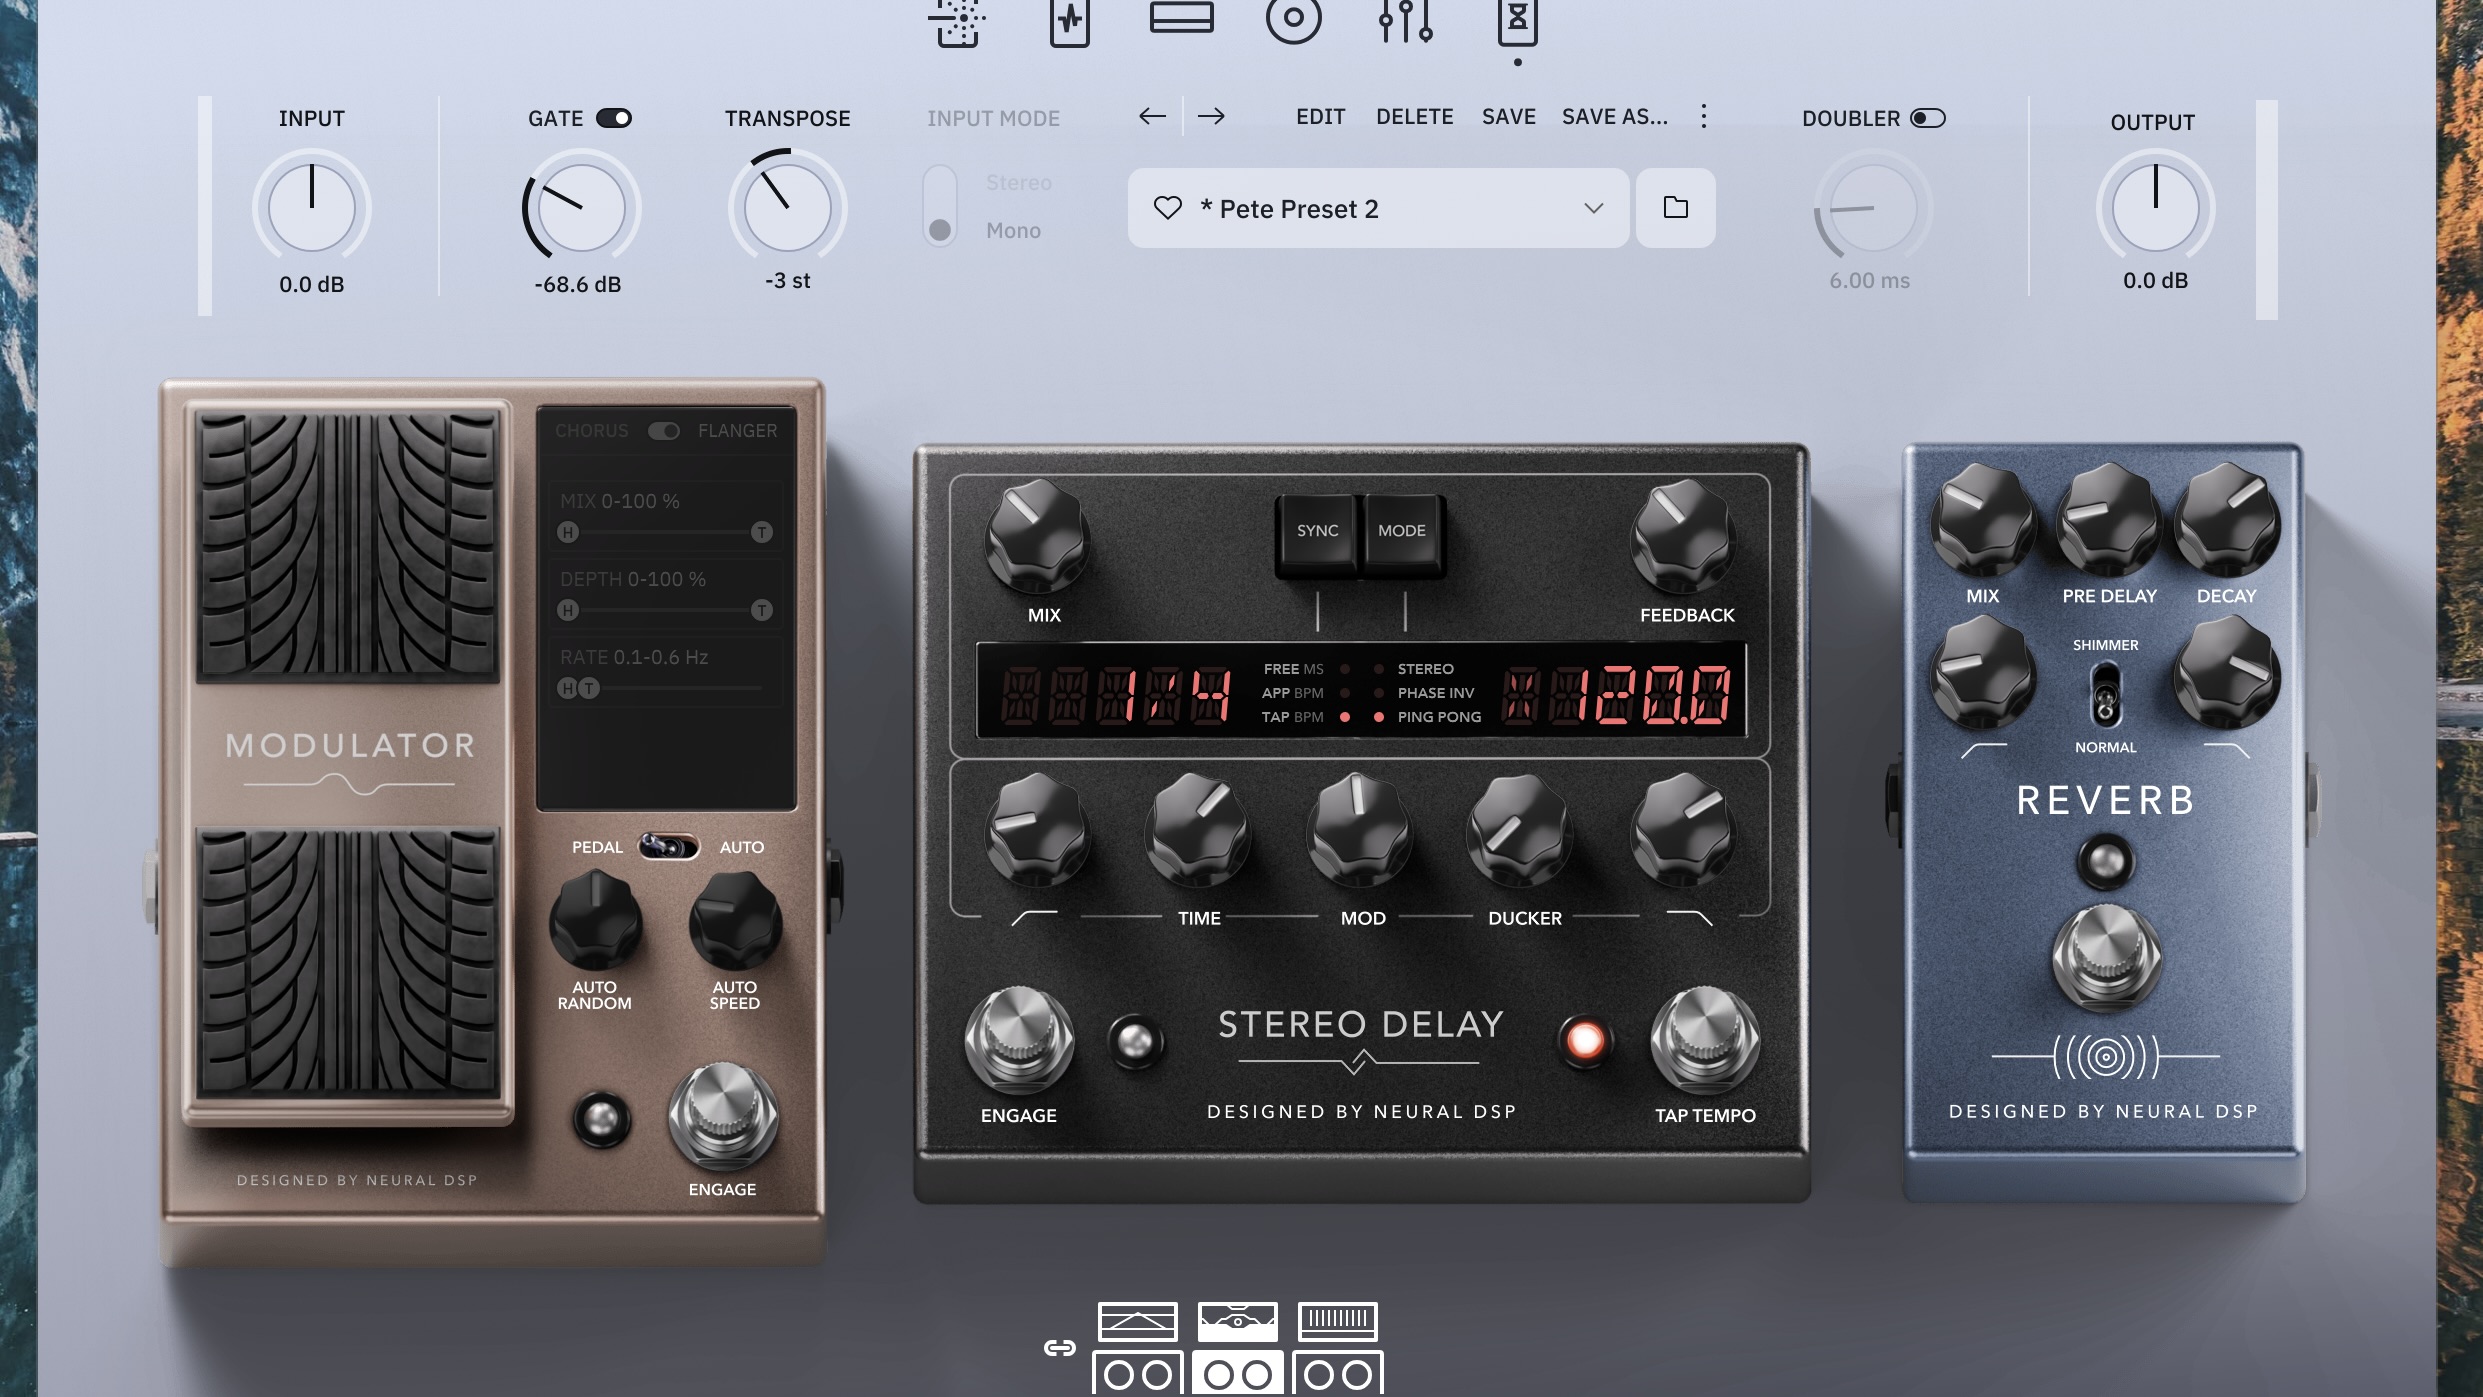Image resolution: width=2483 pixels, height=1397 pixels.
Task: Open the amp head section icon
Action: pyautogui.click(x=1181, y=18)
